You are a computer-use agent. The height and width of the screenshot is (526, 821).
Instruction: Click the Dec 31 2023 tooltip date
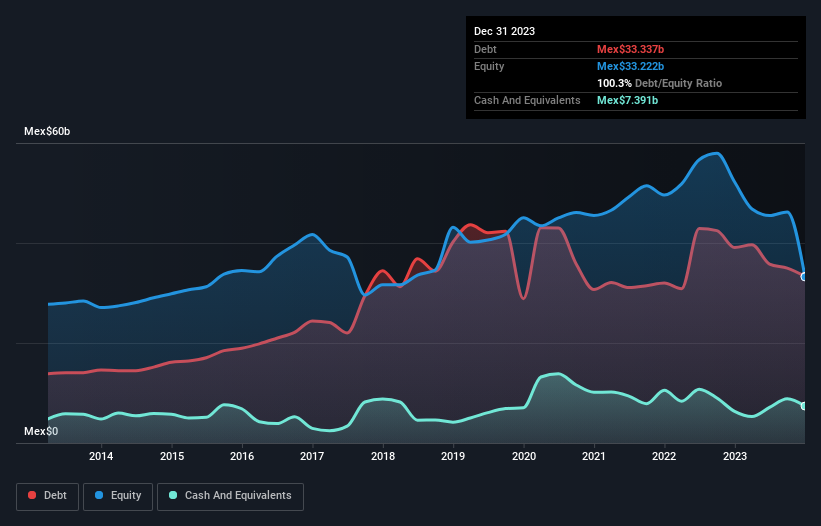pos(504,31)
